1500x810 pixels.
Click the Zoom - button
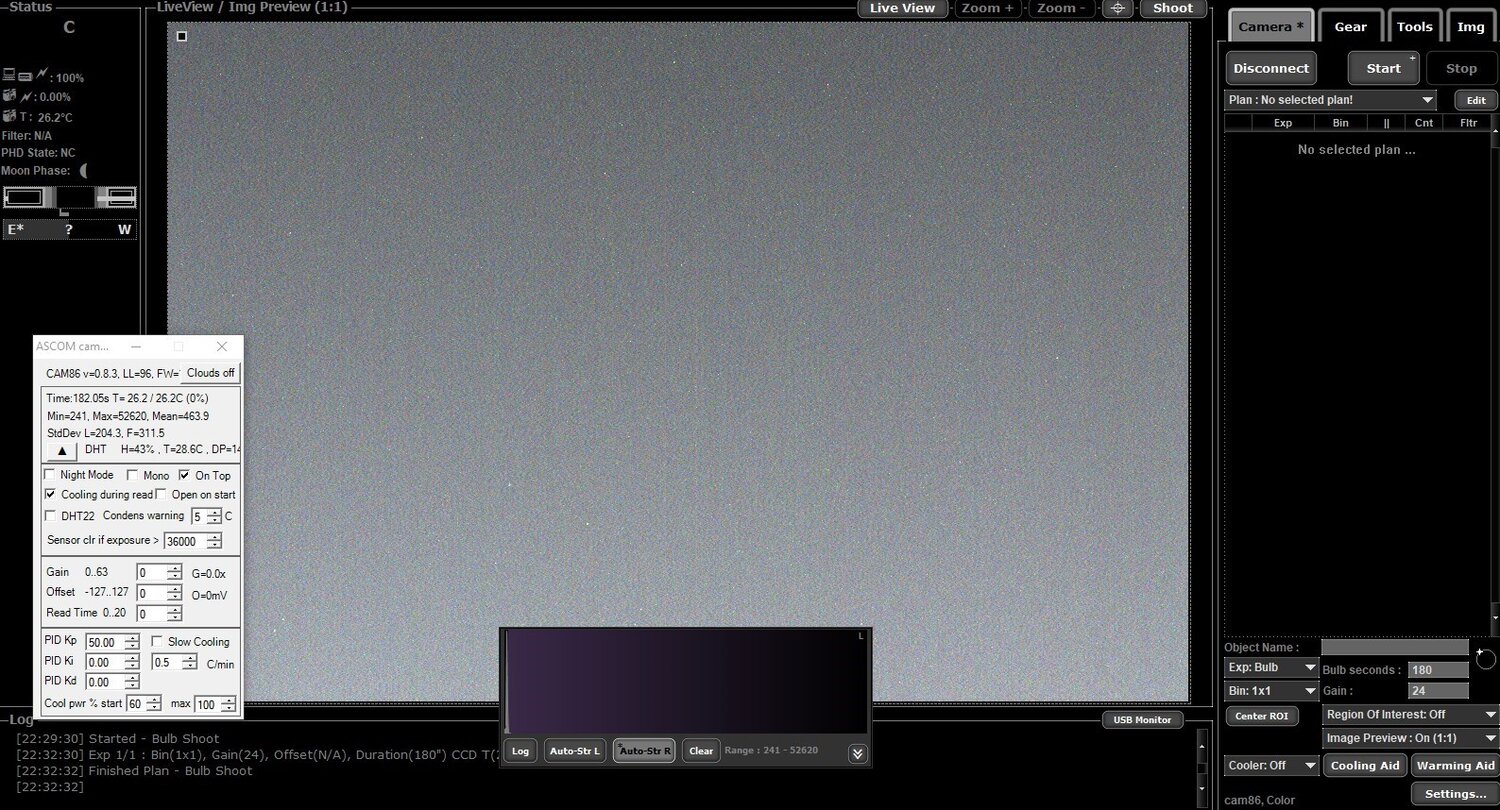pyautogui.click(x=1062, y=8)
